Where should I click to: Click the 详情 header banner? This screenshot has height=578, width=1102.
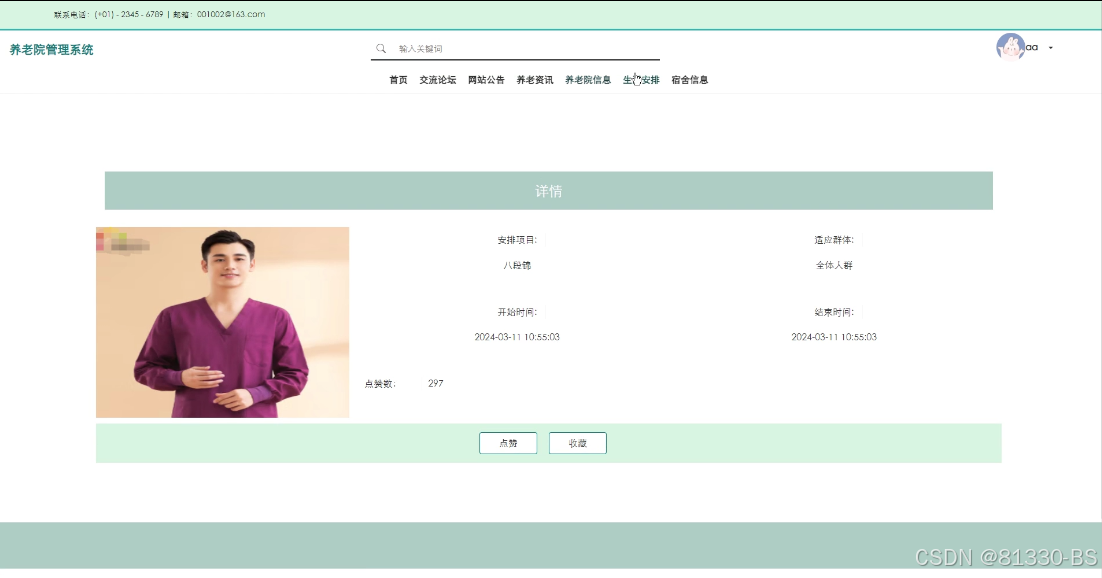[549, 191]
